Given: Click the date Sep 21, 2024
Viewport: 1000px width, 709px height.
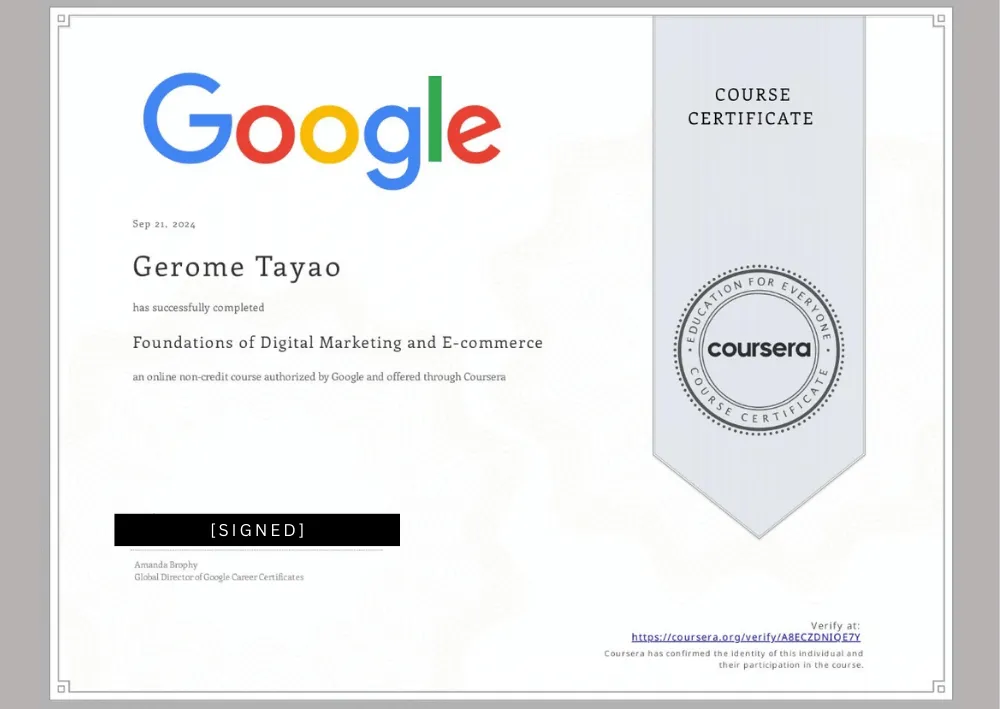Looking at the screenshot, I should click(x=164, y=224).
